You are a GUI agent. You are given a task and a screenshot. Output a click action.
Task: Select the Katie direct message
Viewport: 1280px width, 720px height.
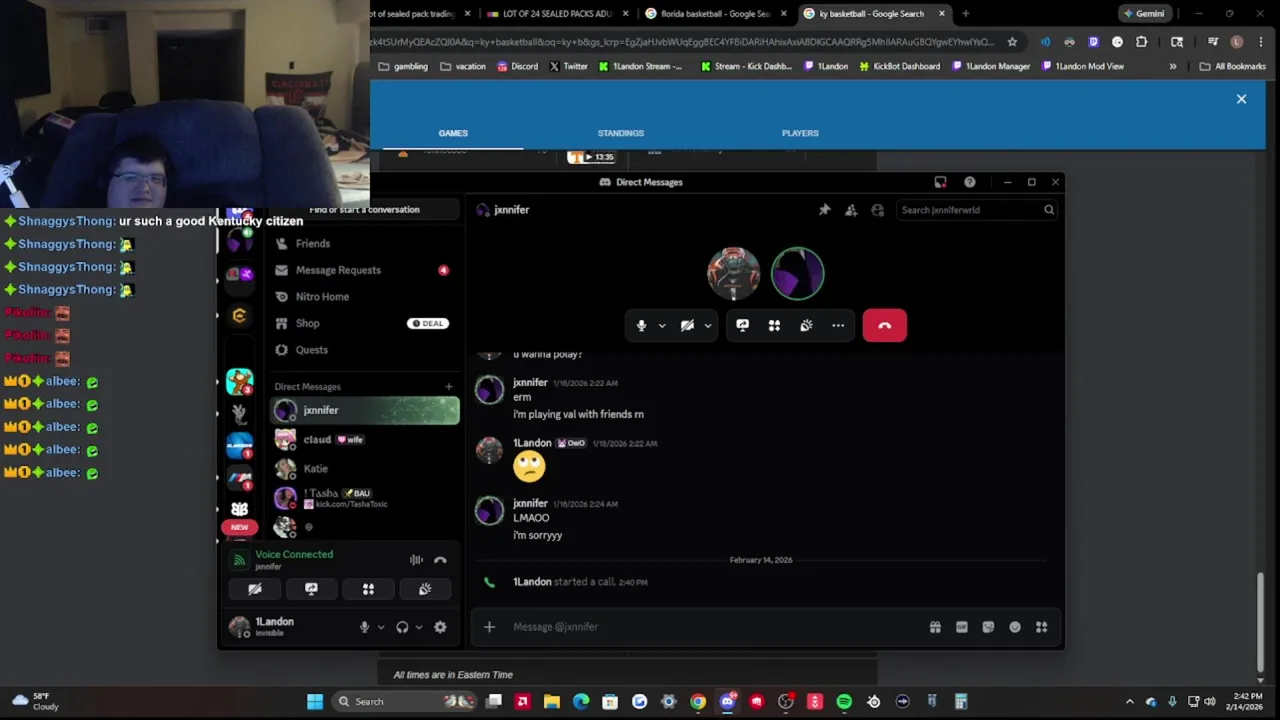[365, 468]
